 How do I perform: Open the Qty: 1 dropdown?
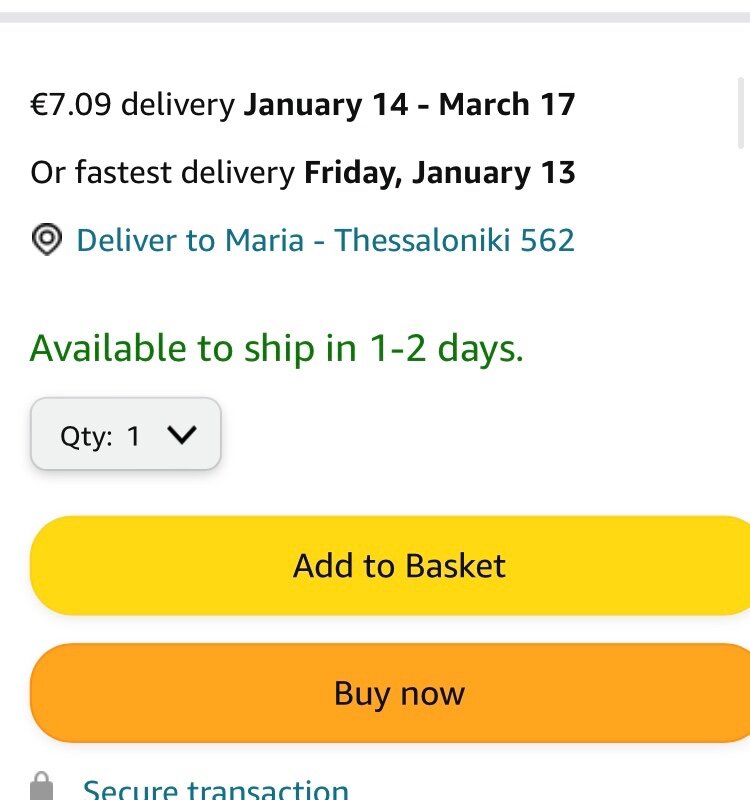[126, 434]
